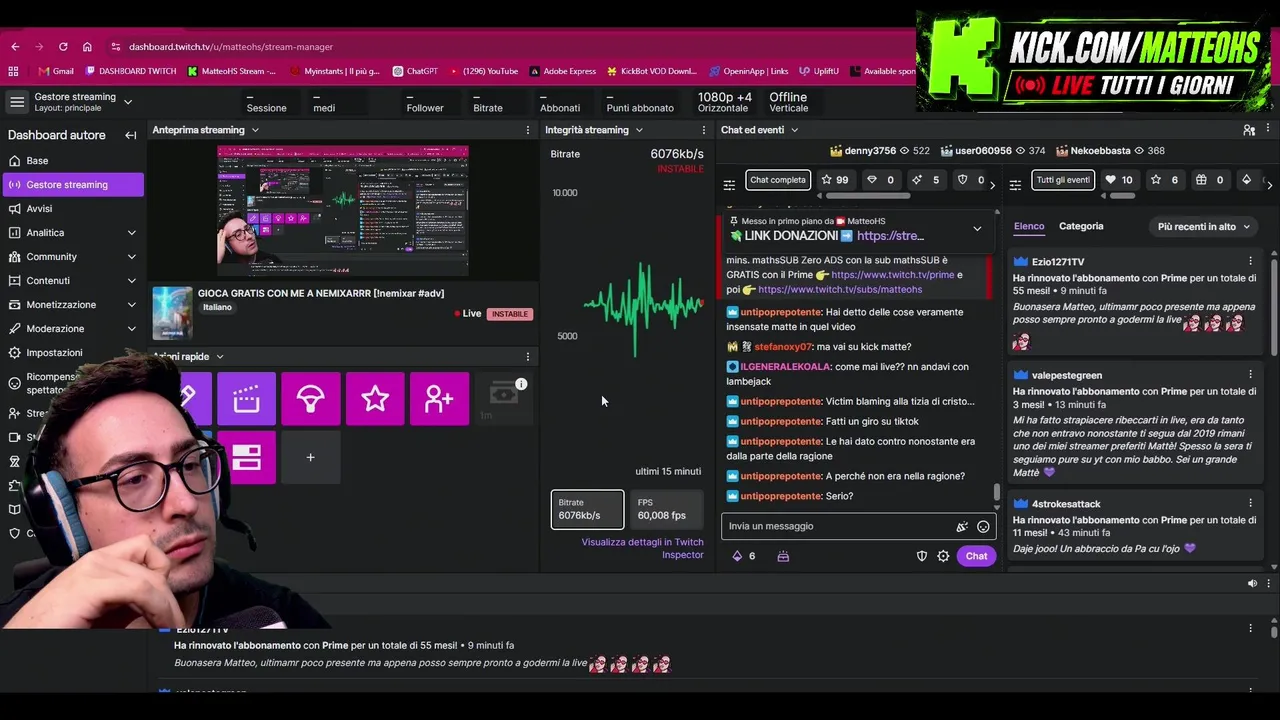The height and width of the screenshot is (720, 1280).
Task: Go back with the browser back arrow
Action: pos(15,47)
